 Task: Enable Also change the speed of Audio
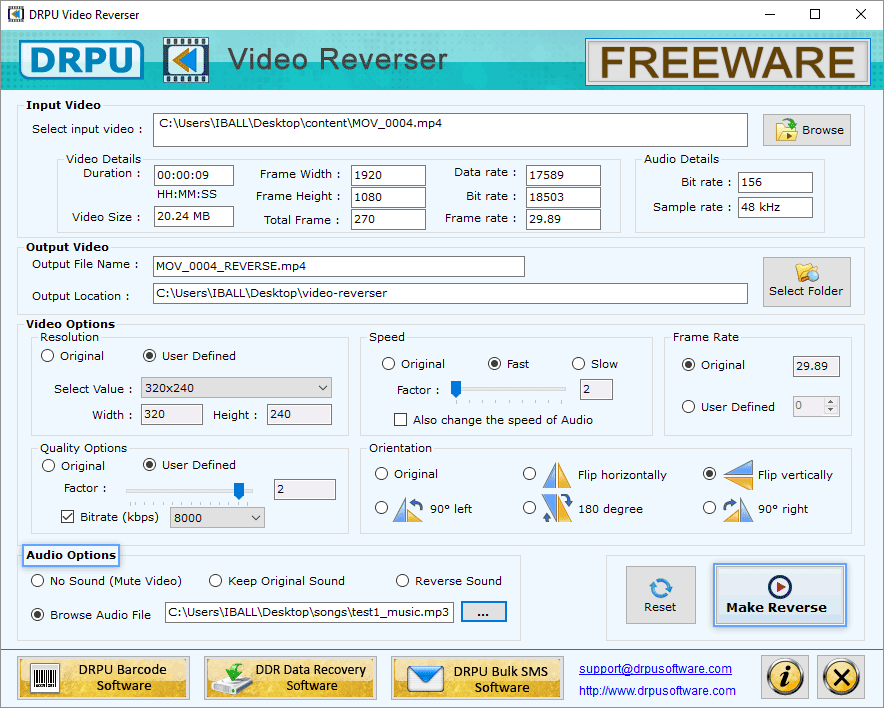tap(400, 419)
